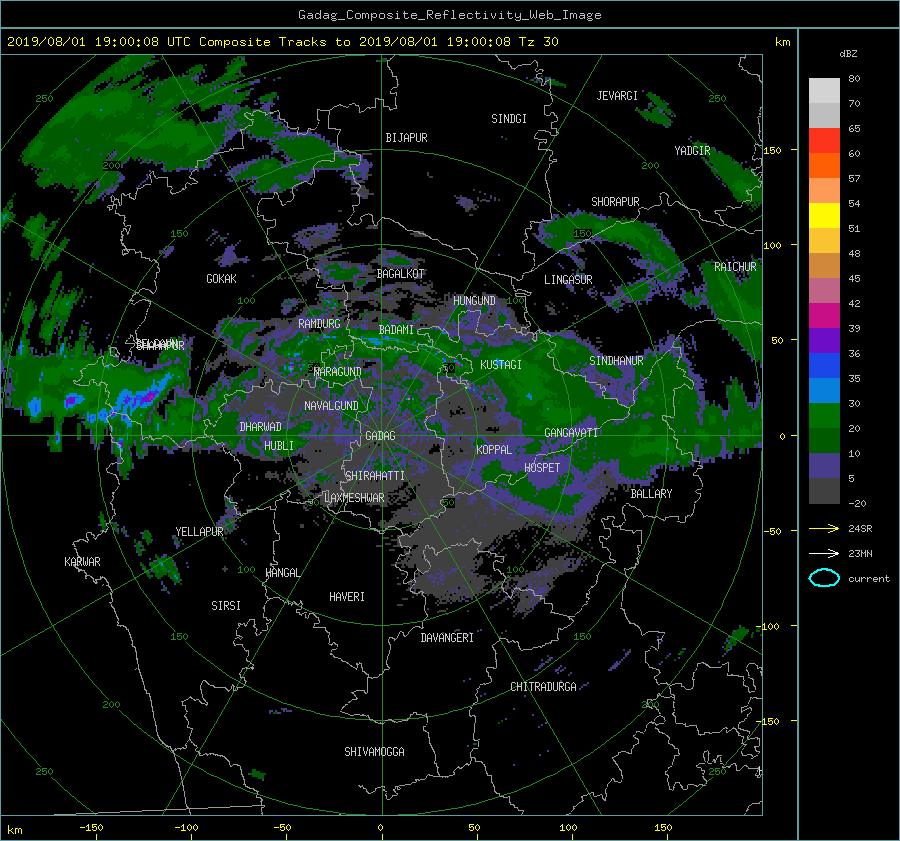Click the KOPPAL city label
900x841 pixels.
494,449
